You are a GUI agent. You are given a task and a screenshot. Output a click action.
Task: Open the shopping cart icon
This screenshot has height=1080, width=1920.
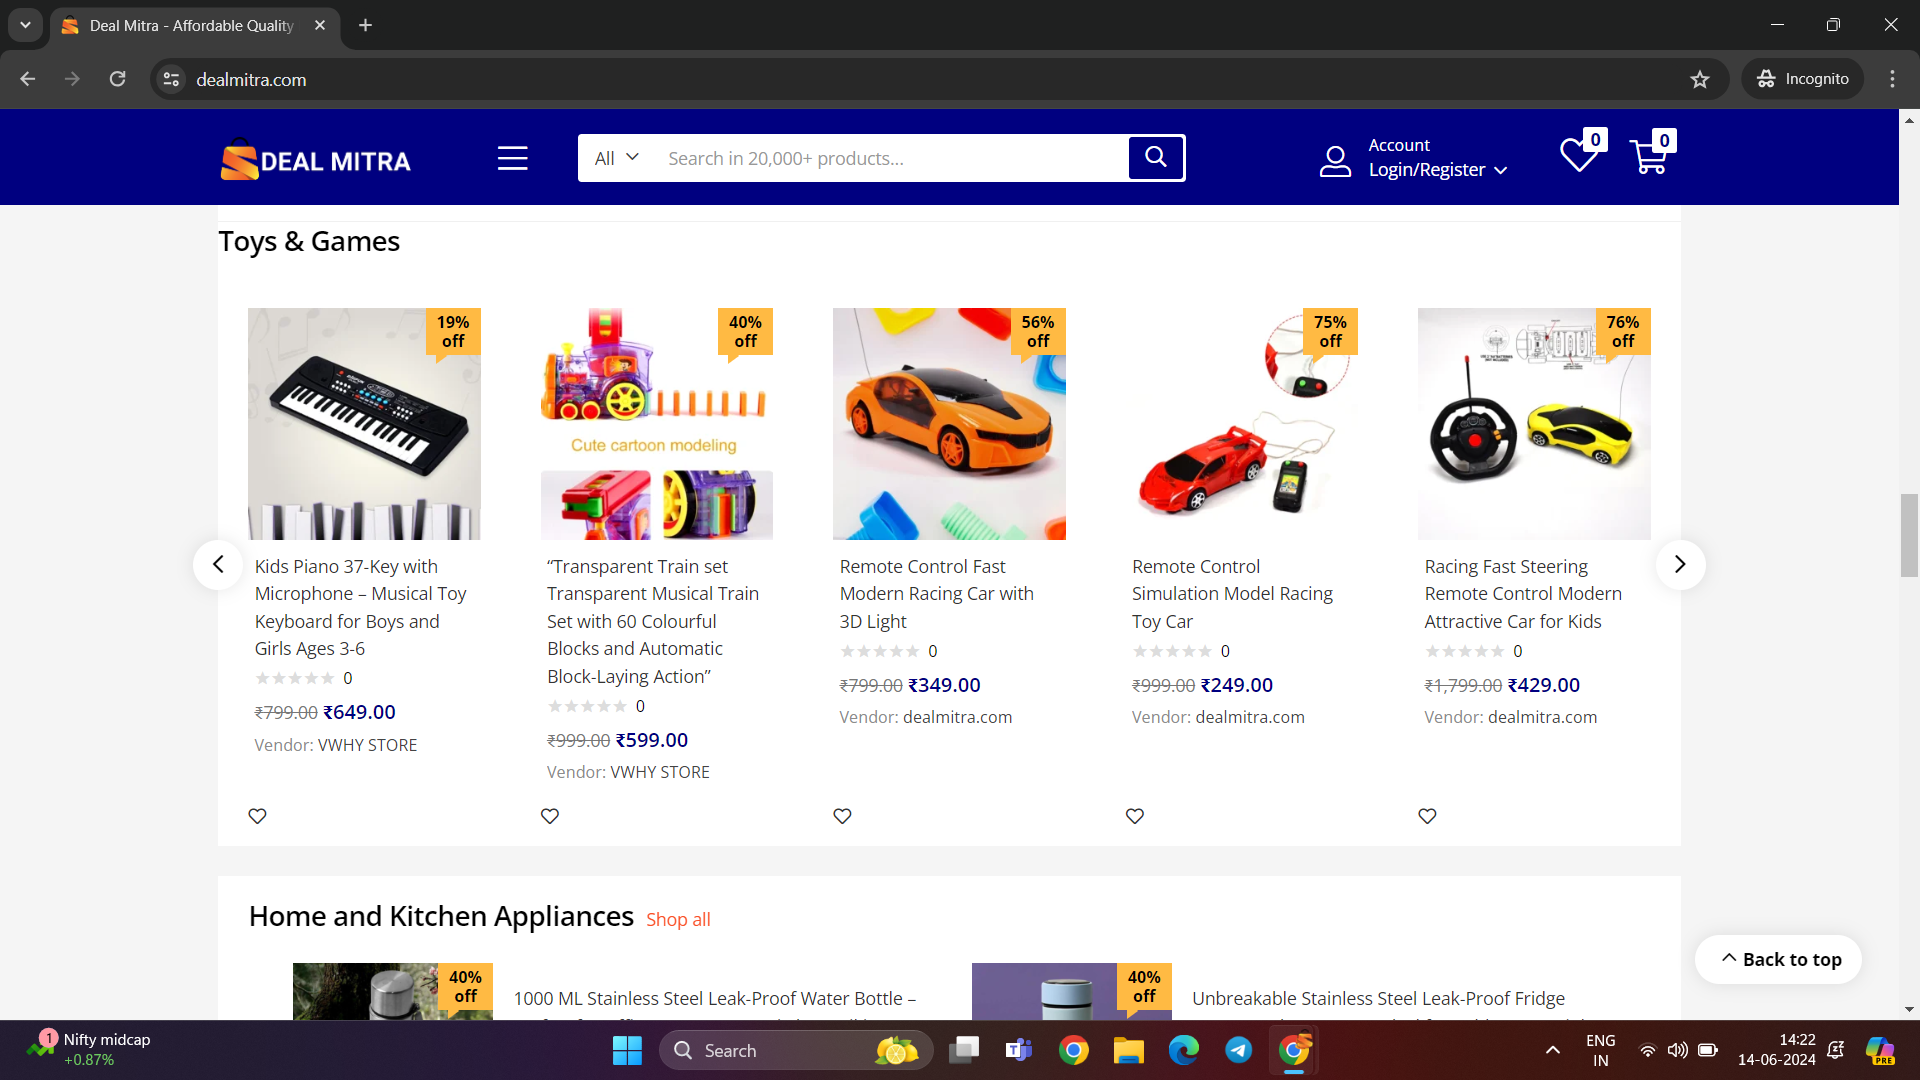(x=1649, y=157)
